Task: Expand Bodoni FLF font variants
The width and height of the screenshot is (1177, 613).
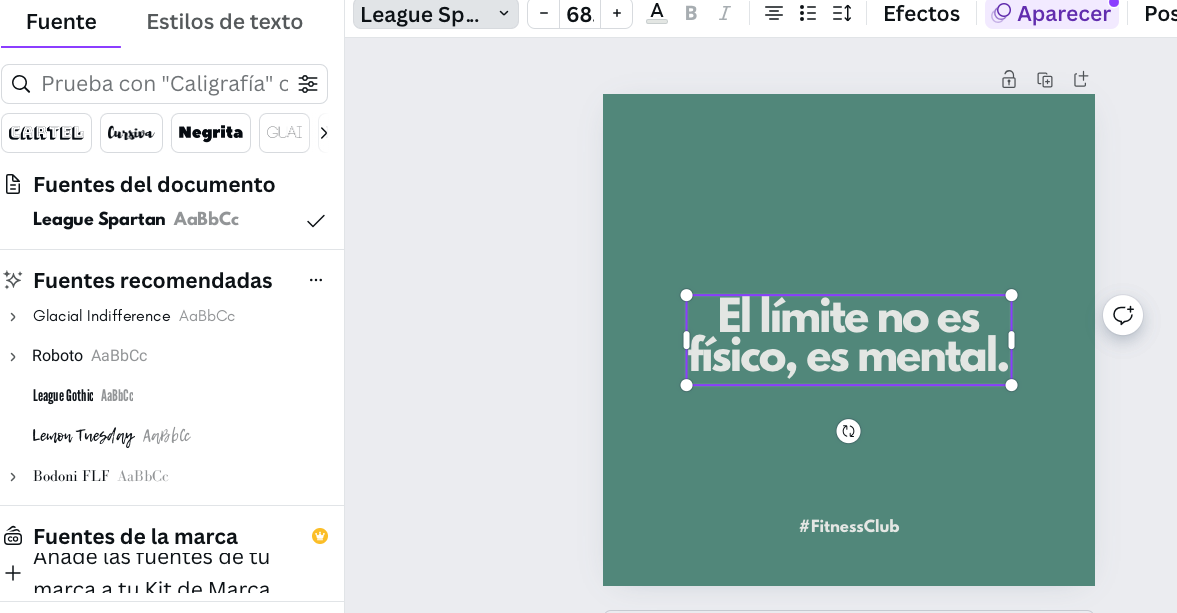Action: (x=13, y=476)
